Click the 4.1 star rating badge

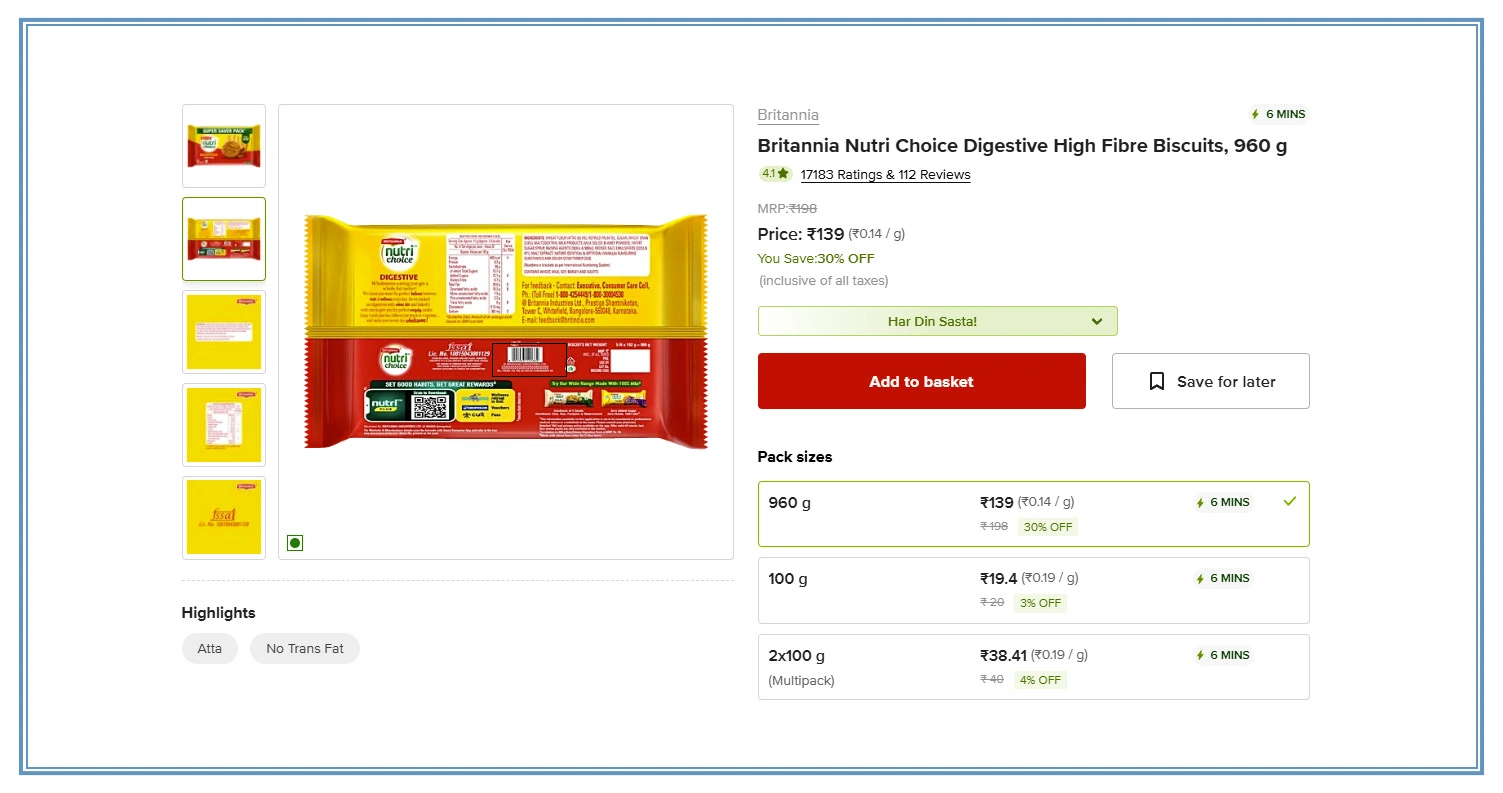775,173
